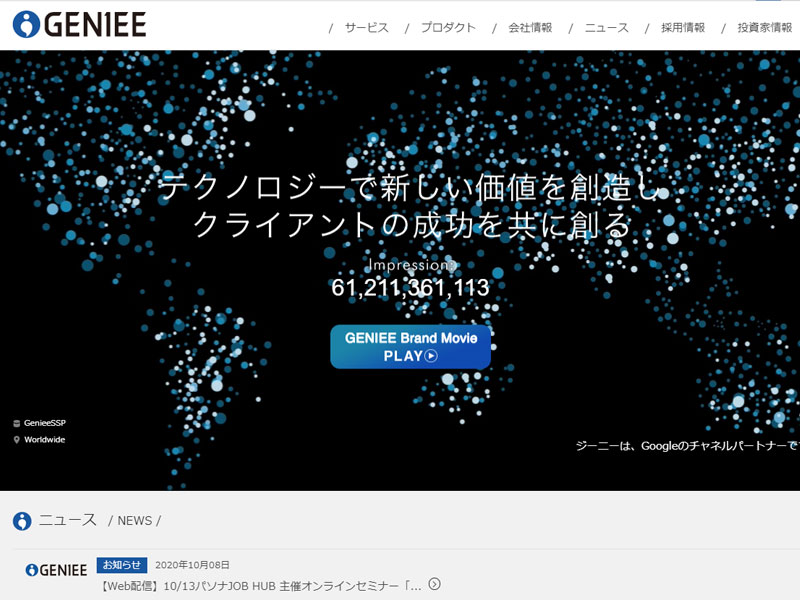Click the Worldwide location pin icon
Viewport: 800px width, 600px height.
(x=16, y=440)
